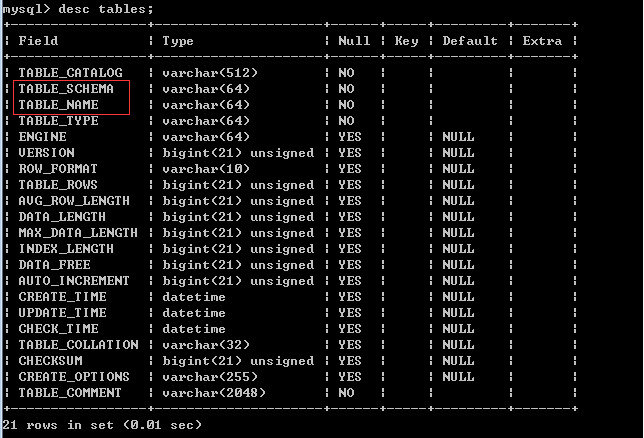The width and height of the screenshot is (644, 438).
Task: Click the TABLE_COLLATION field name
Action: [78, 345]
